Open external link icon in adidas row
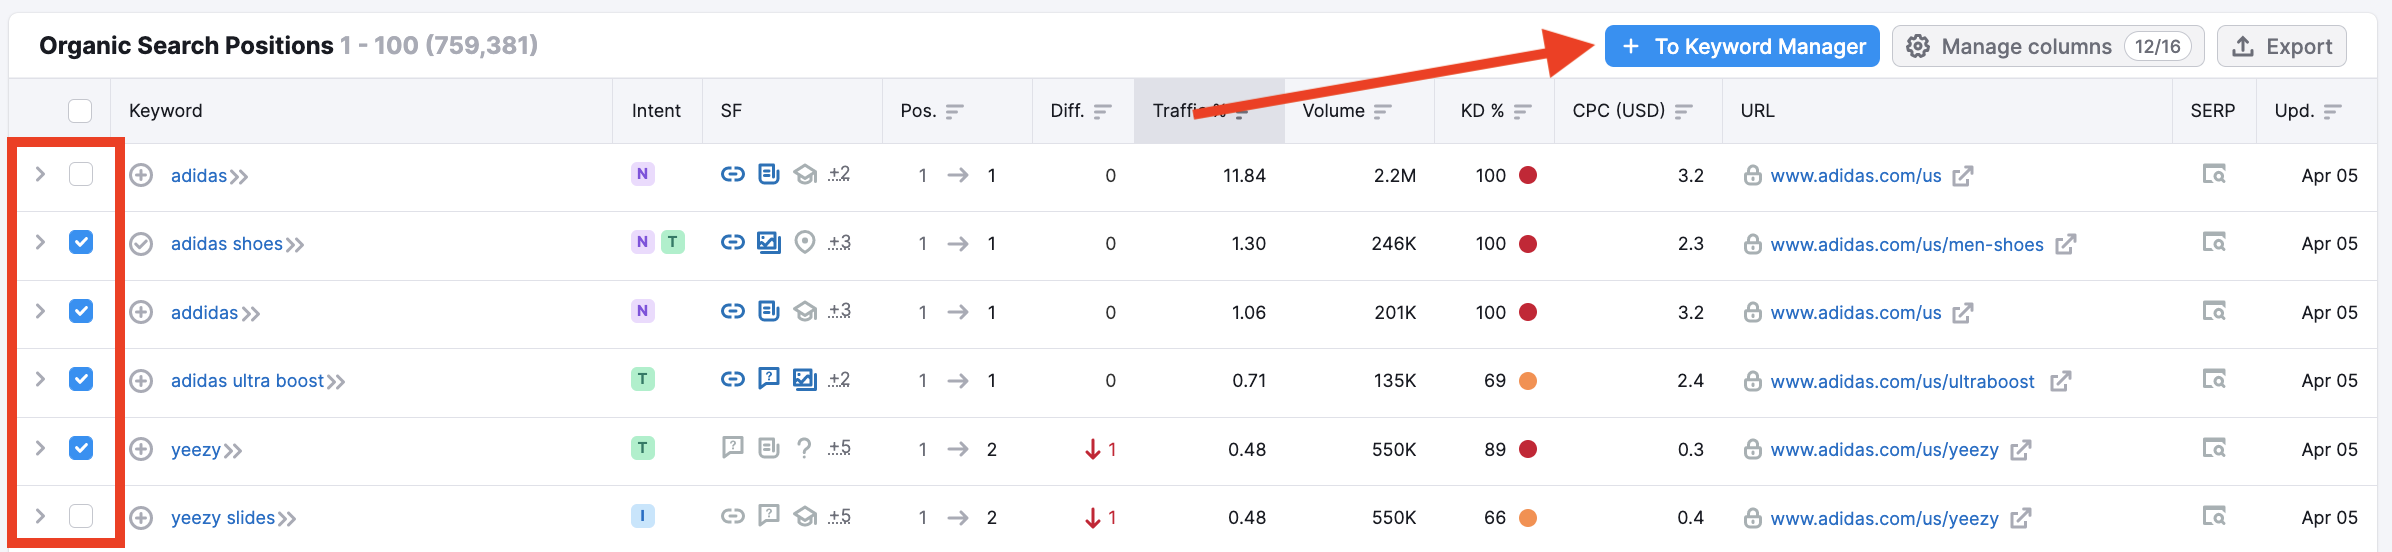Screen dimensions: 2392x552 [x=1963, y=176]
